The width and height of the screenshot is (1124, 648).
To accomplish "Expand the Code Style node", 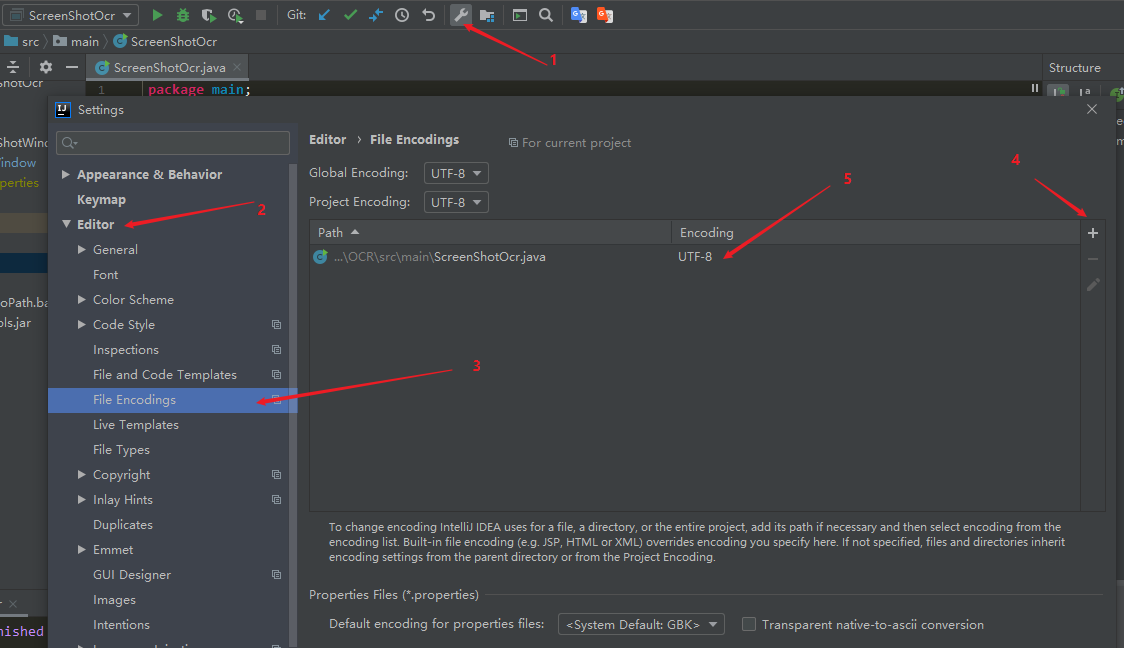I will (x=82, y=325).
